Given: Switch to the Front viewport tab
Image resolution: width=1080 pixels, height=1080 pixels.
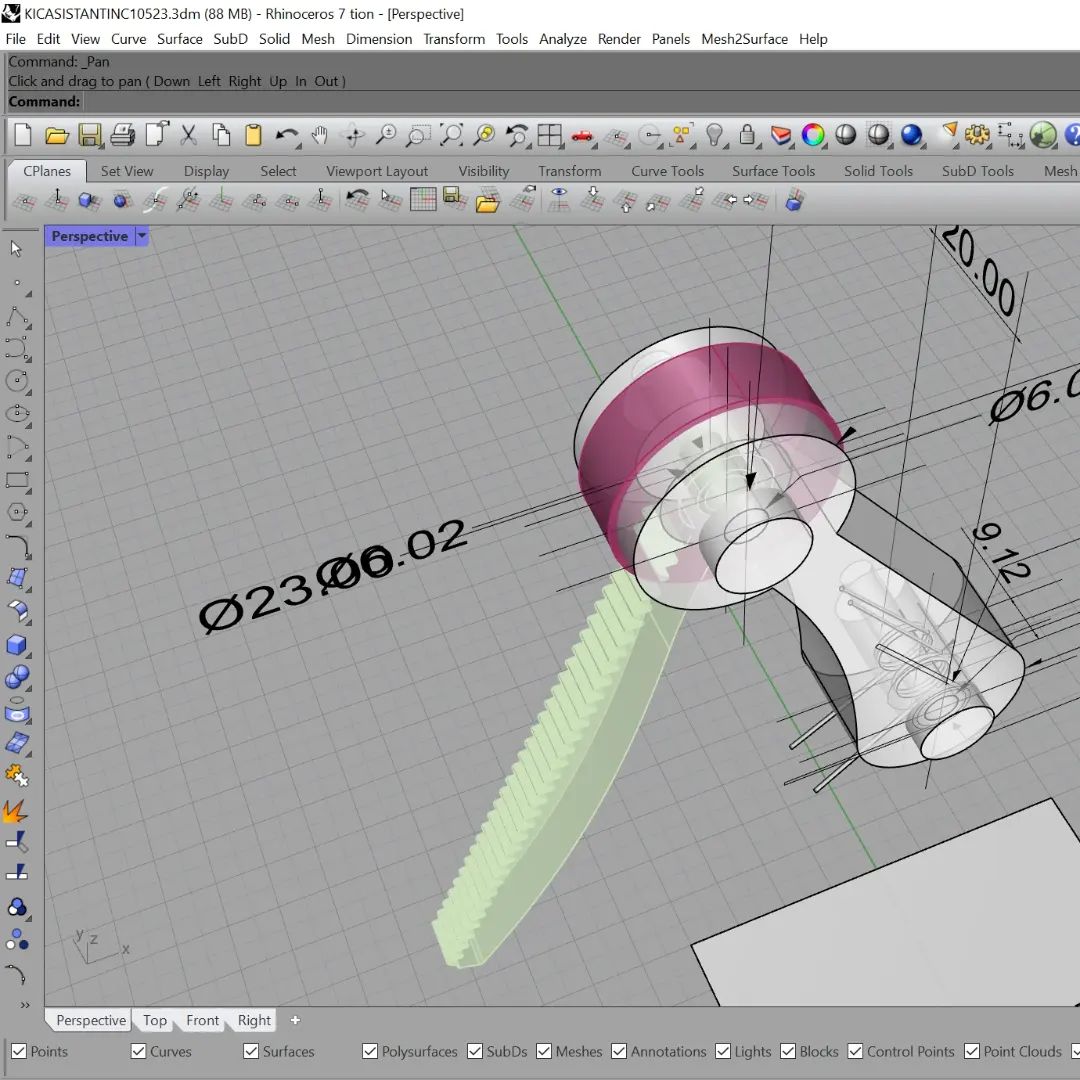Looking at the screenshot, I should pyautogui.click(x=202, y=1020).
